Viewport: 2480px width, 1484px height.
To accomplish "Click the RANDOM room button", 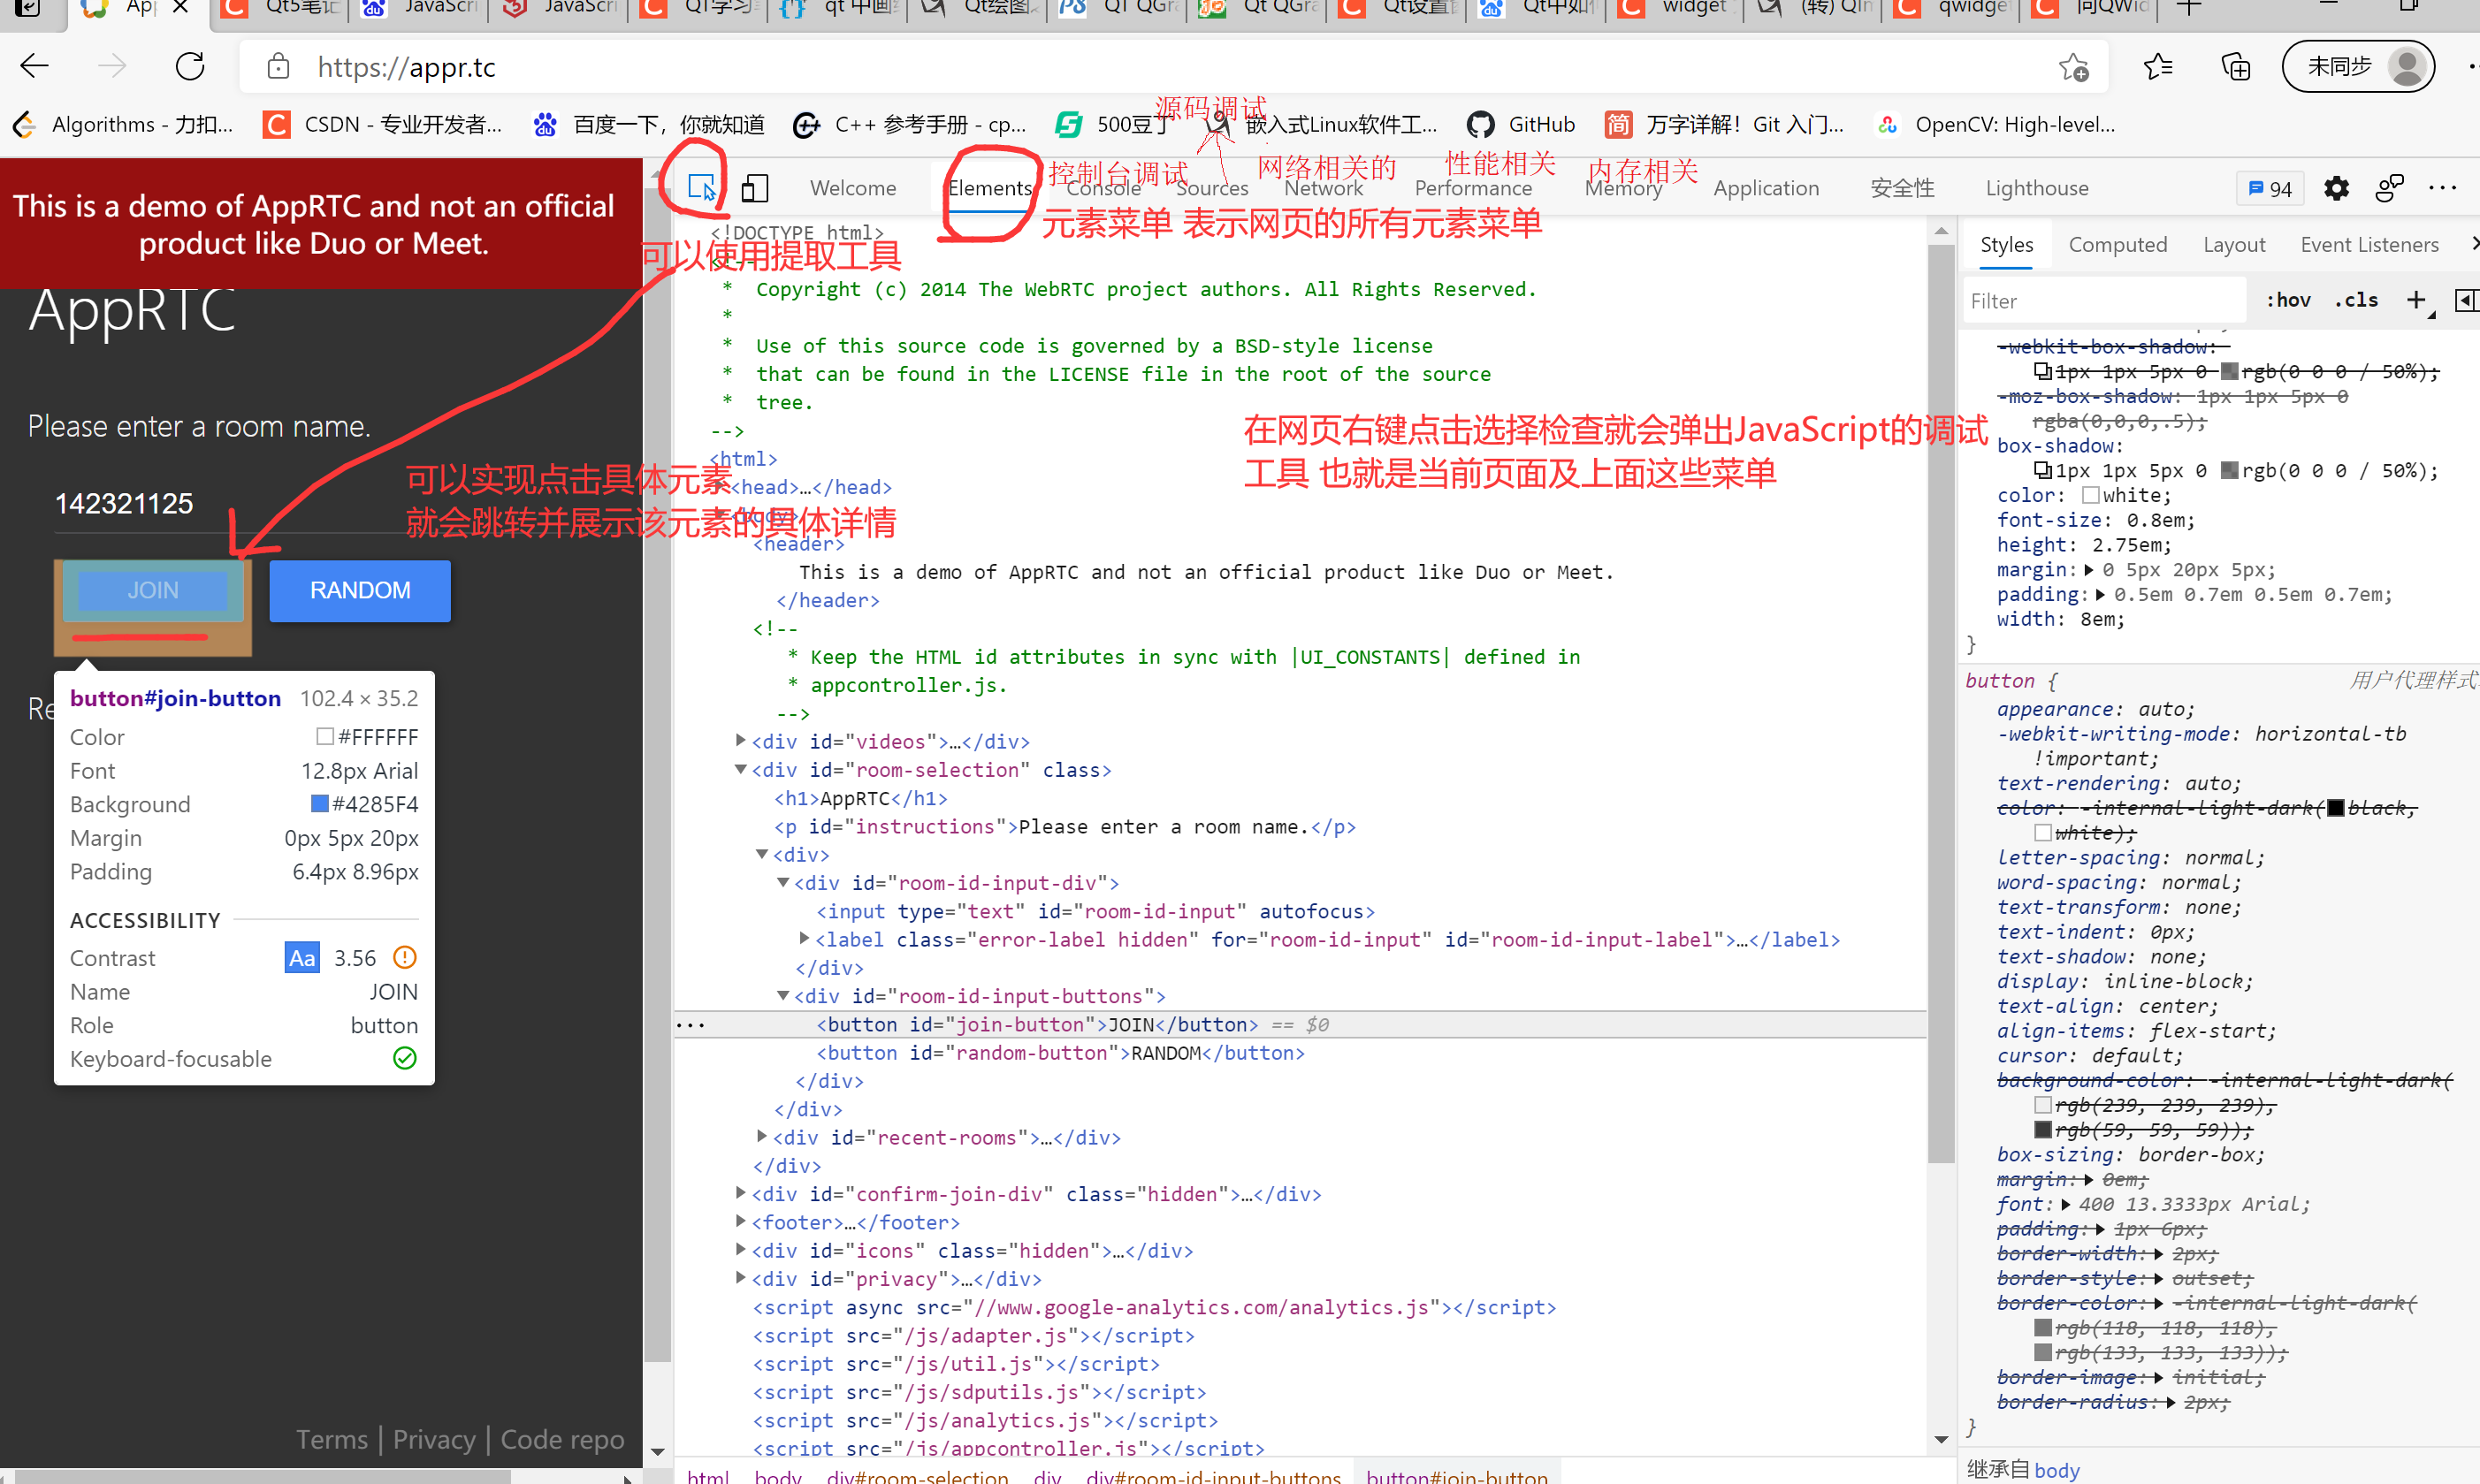I will click(x=360, y=590).
